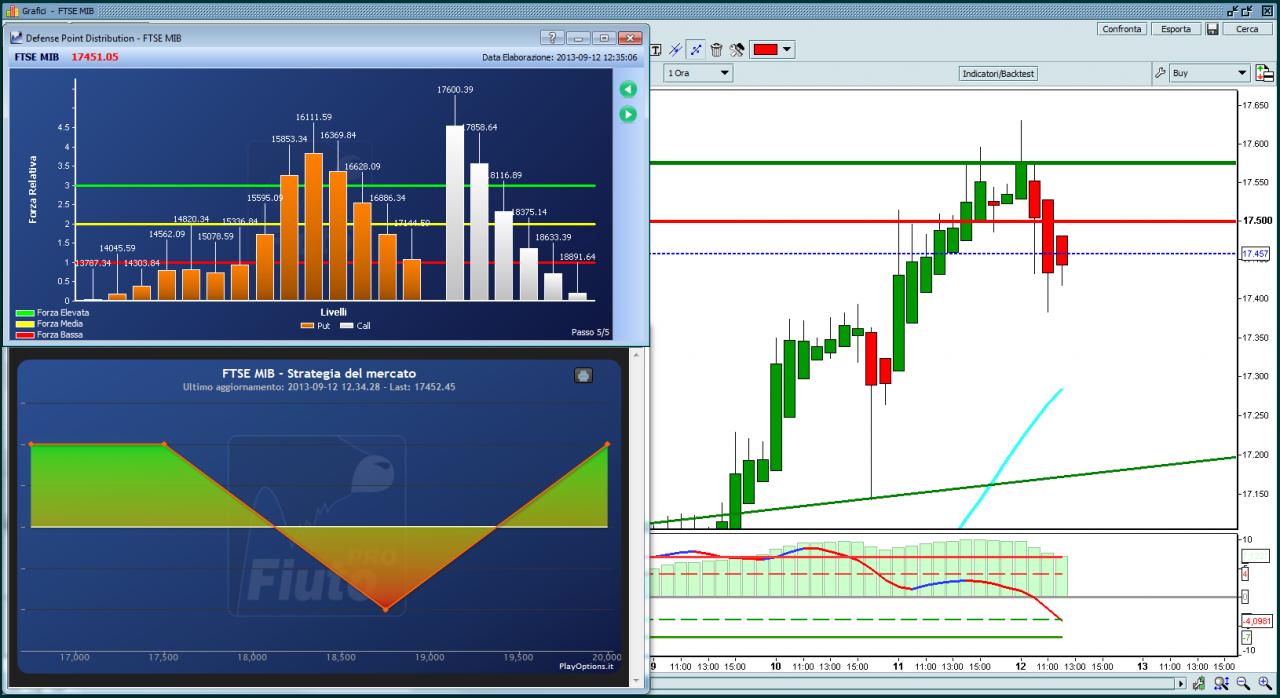Toggle the highlighted trendline drawing tool
Screen dimensions: 1280x698
point(696,49)
